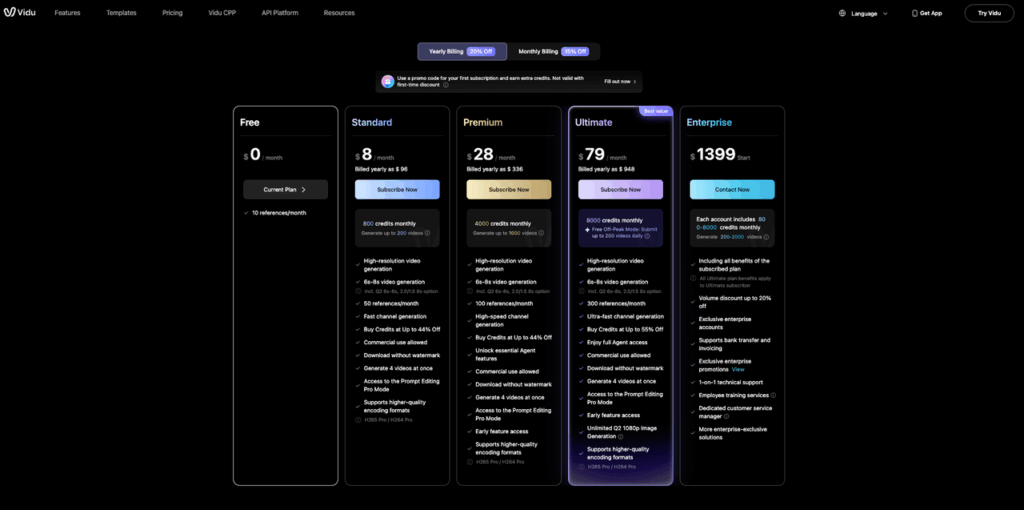Click the Current Plan button
The image size is (1024, 510).
pos(285,189)
